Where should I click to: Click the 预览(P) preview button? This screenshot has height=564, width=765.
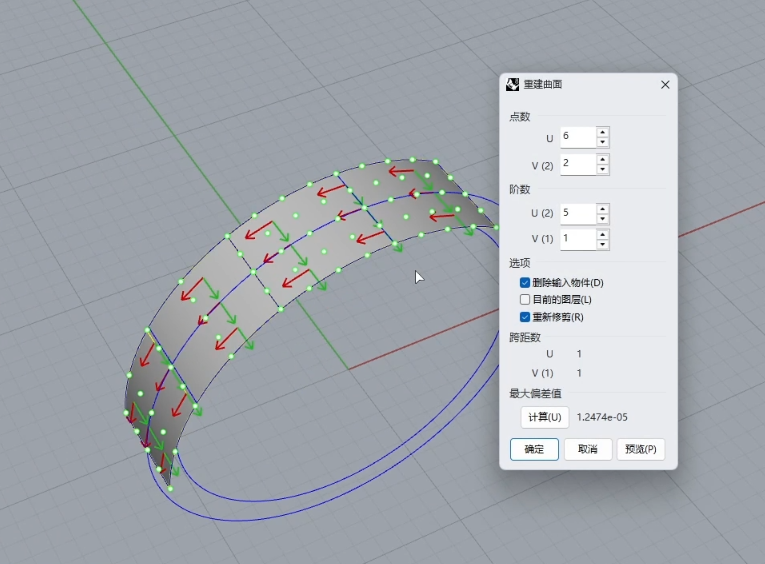tap(640, 450)
